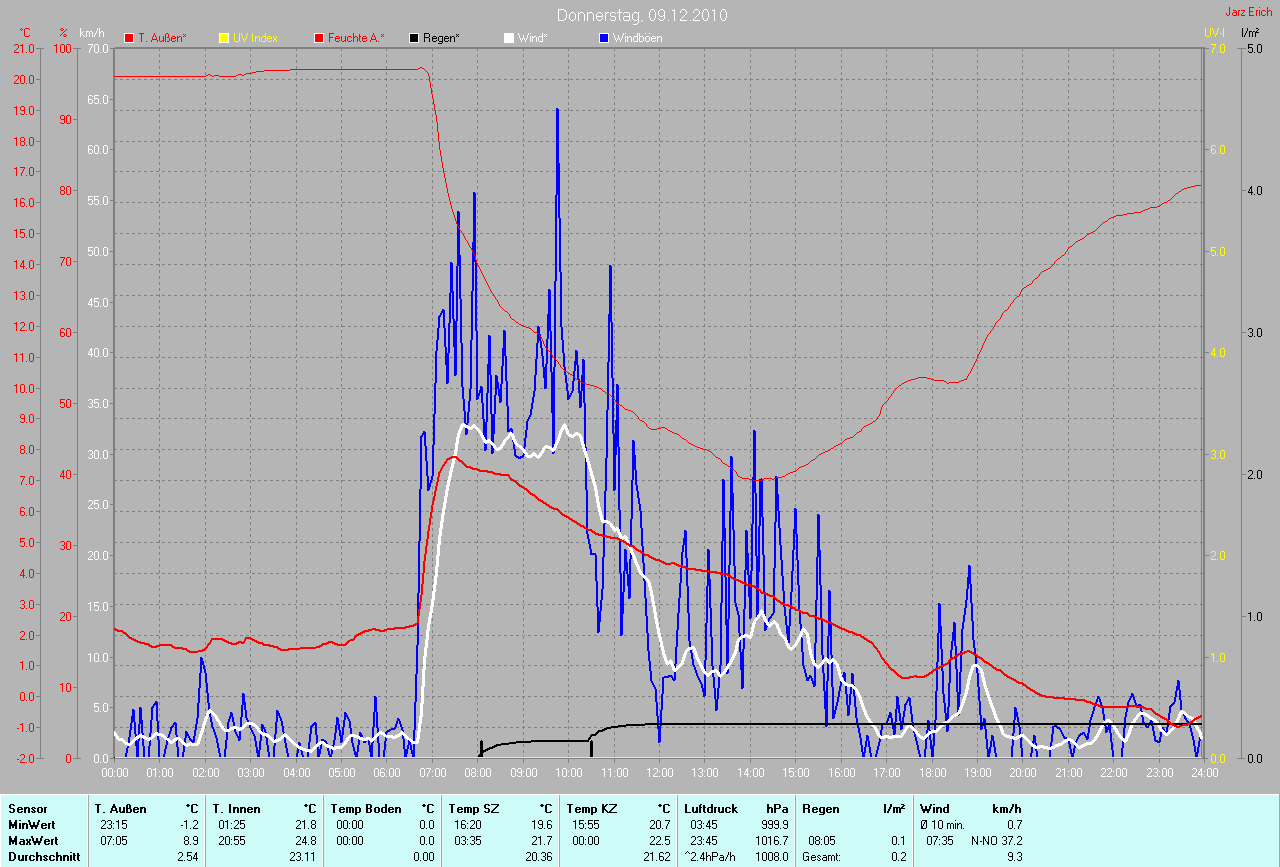
Task: Click the 'T. Außen' table column header
Action: (x=120, y=809)
